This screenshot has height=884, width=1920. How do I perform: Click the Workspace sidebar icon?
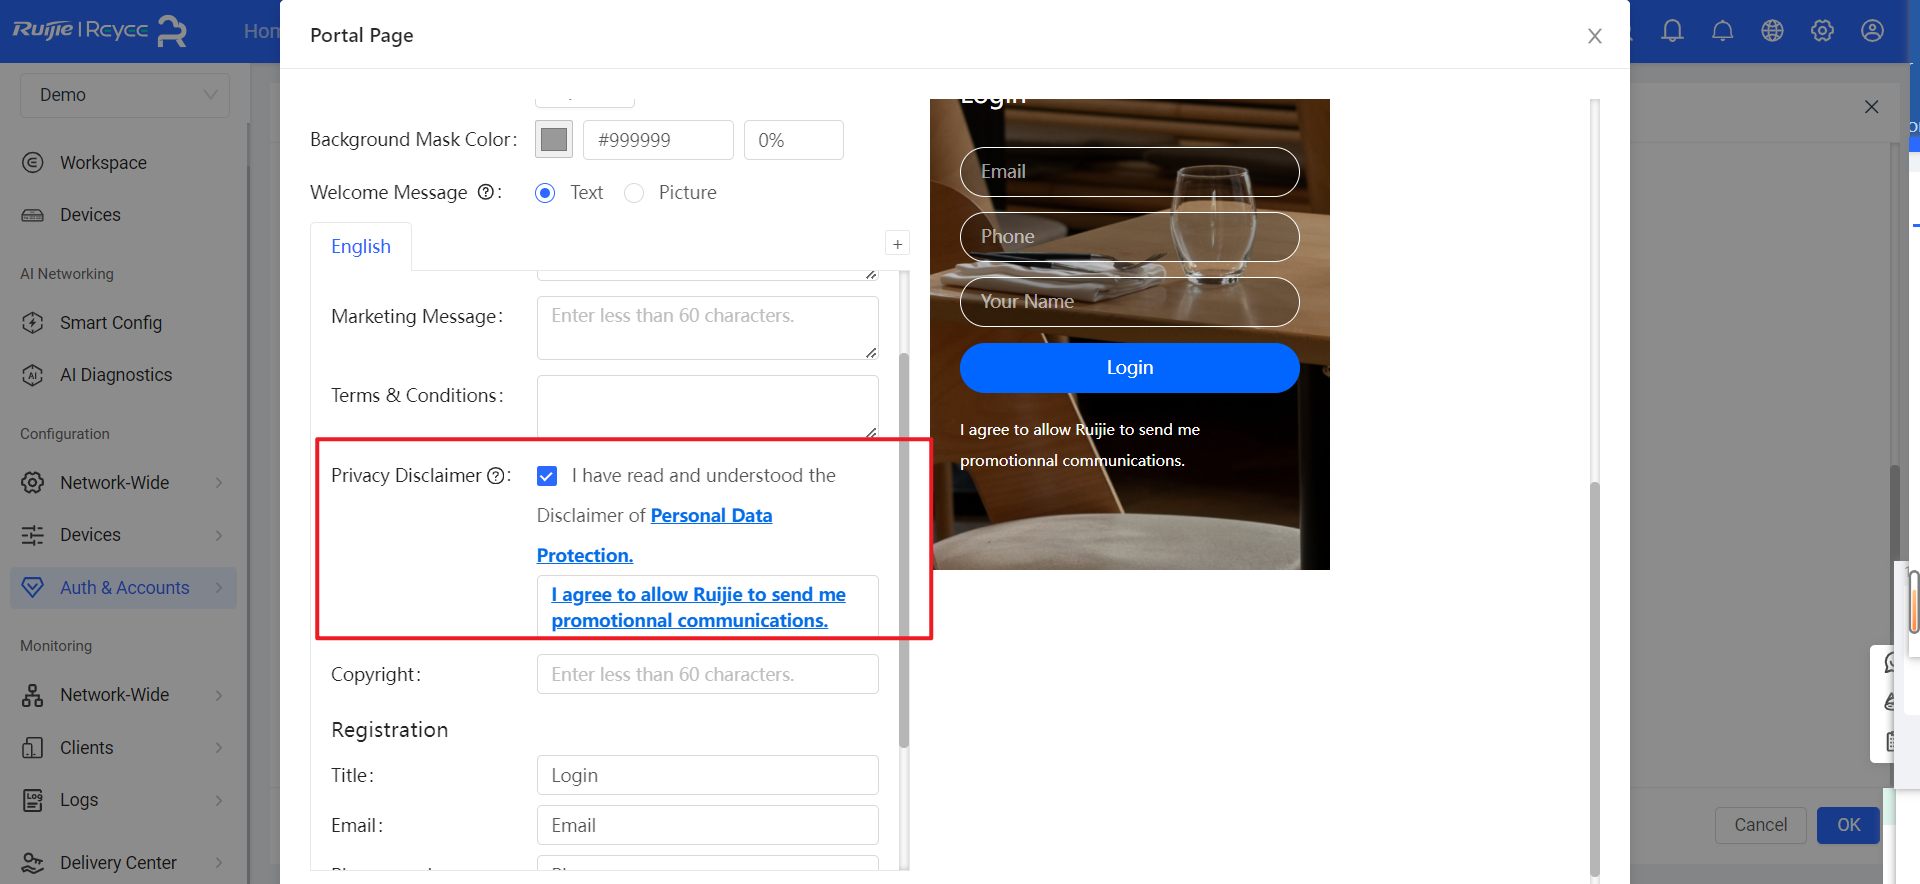33,163
